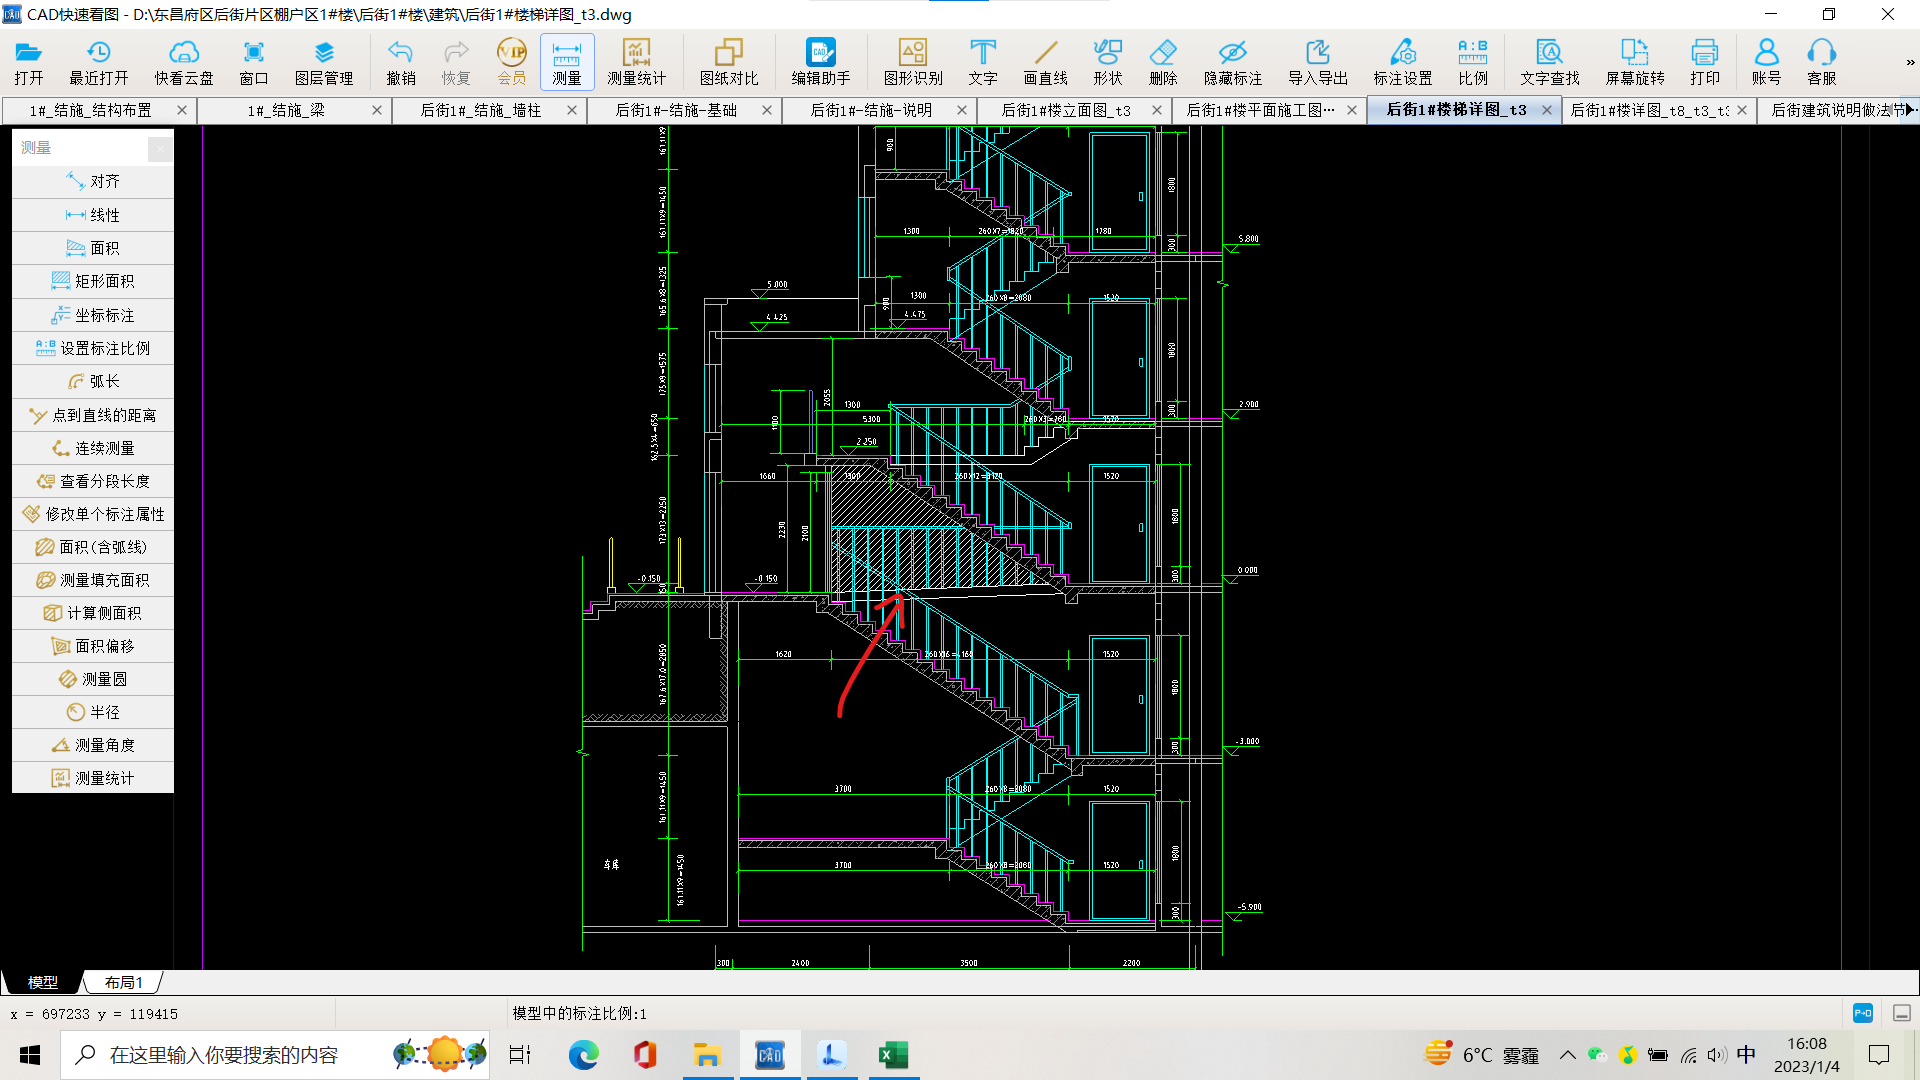
Task: Select 点到直线的距离 tool
Action: pos(93,415)
